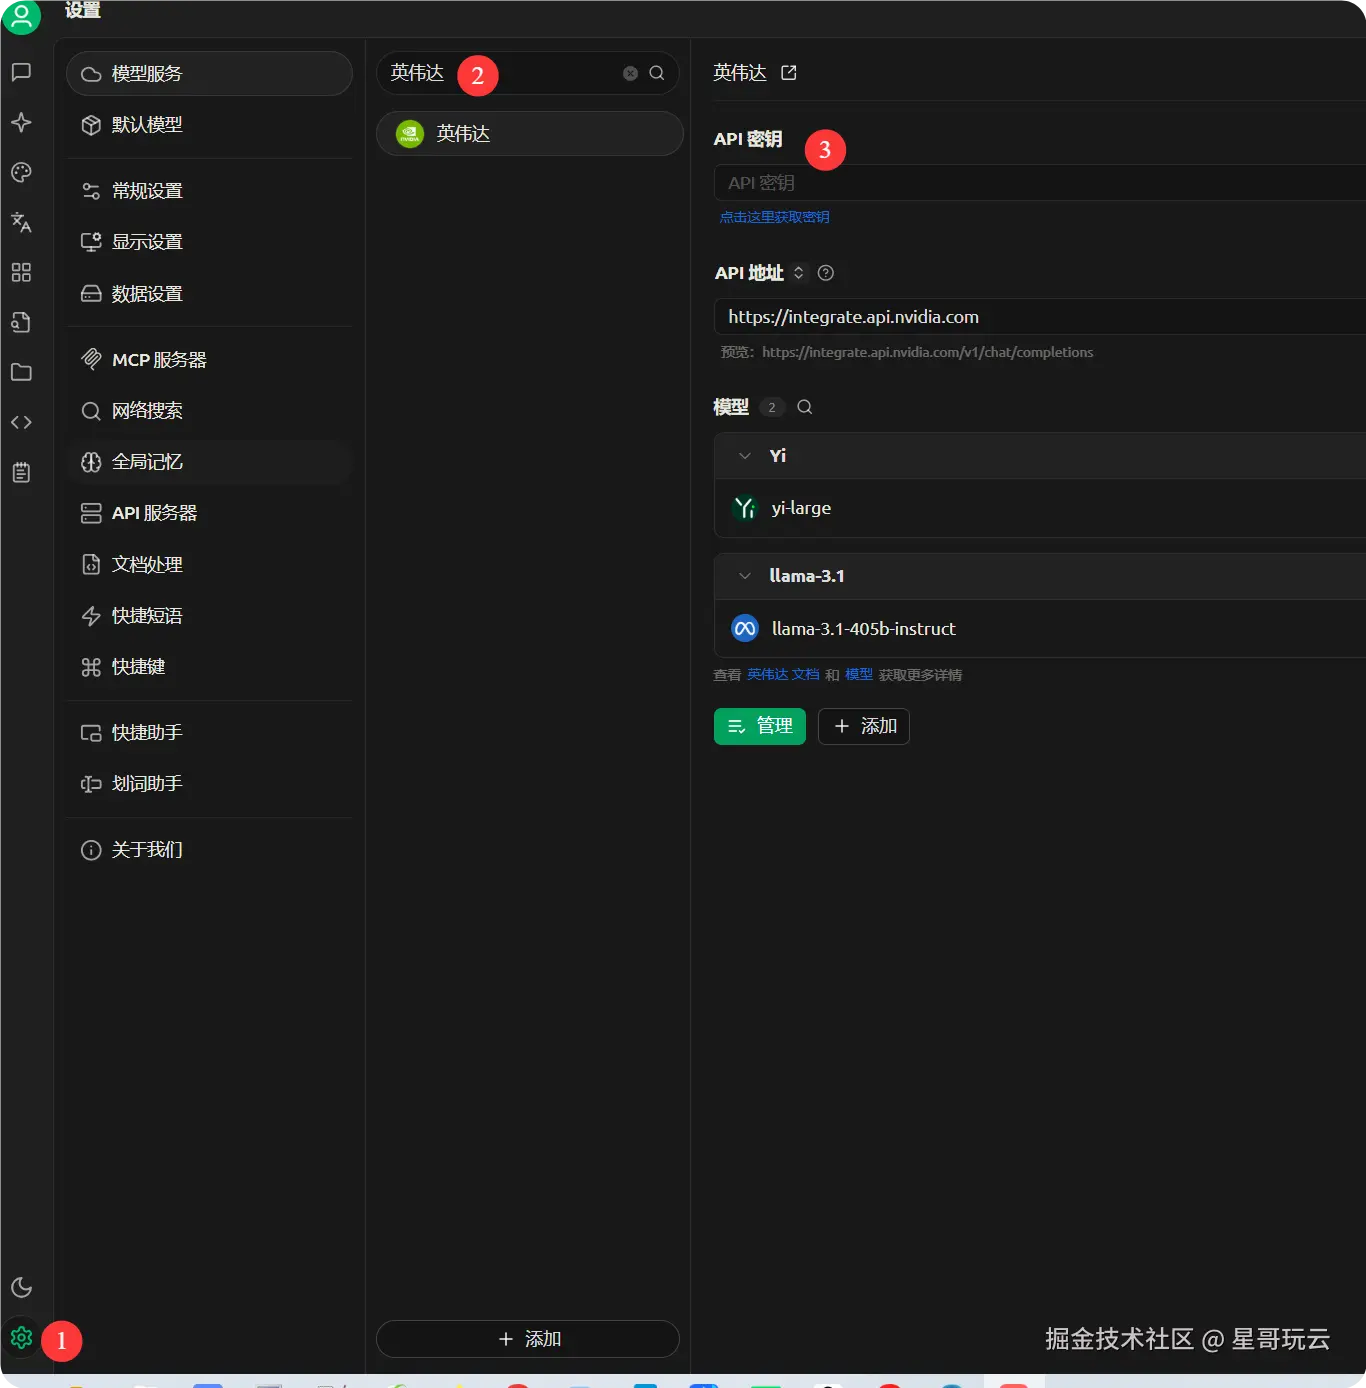The height and width of the screenshot is (1388, 1366).
Task: Click the API 地址 help question icon
Action: (826, 273)
